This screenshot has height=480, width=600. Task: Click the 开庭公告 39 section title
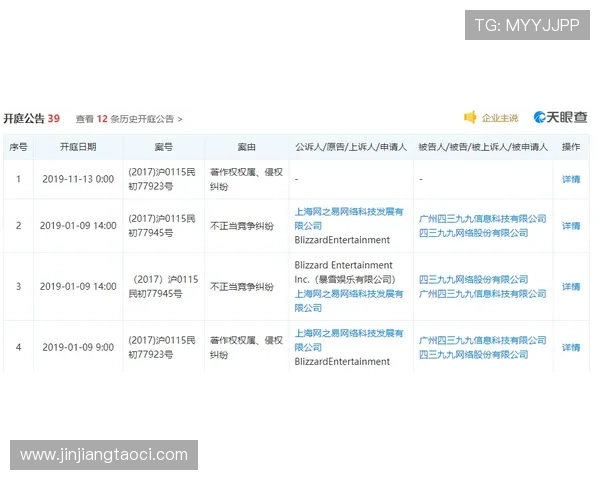pyautogui.click(x=32, y=119)
